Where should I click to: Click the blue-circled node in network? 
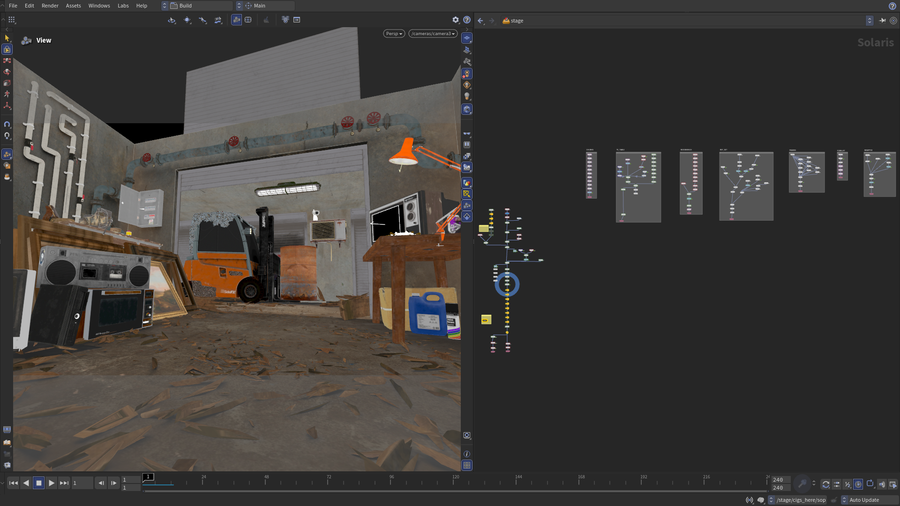pyautogui.click(x=507, y=284)
